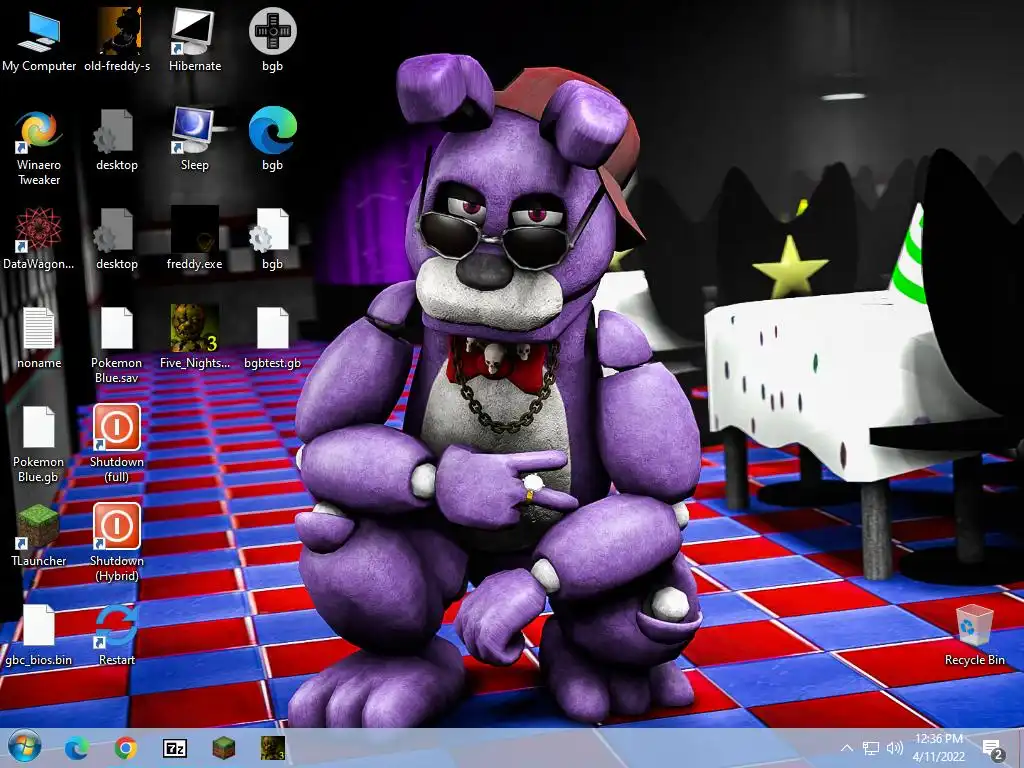Open the volume control tray icon

895,748
